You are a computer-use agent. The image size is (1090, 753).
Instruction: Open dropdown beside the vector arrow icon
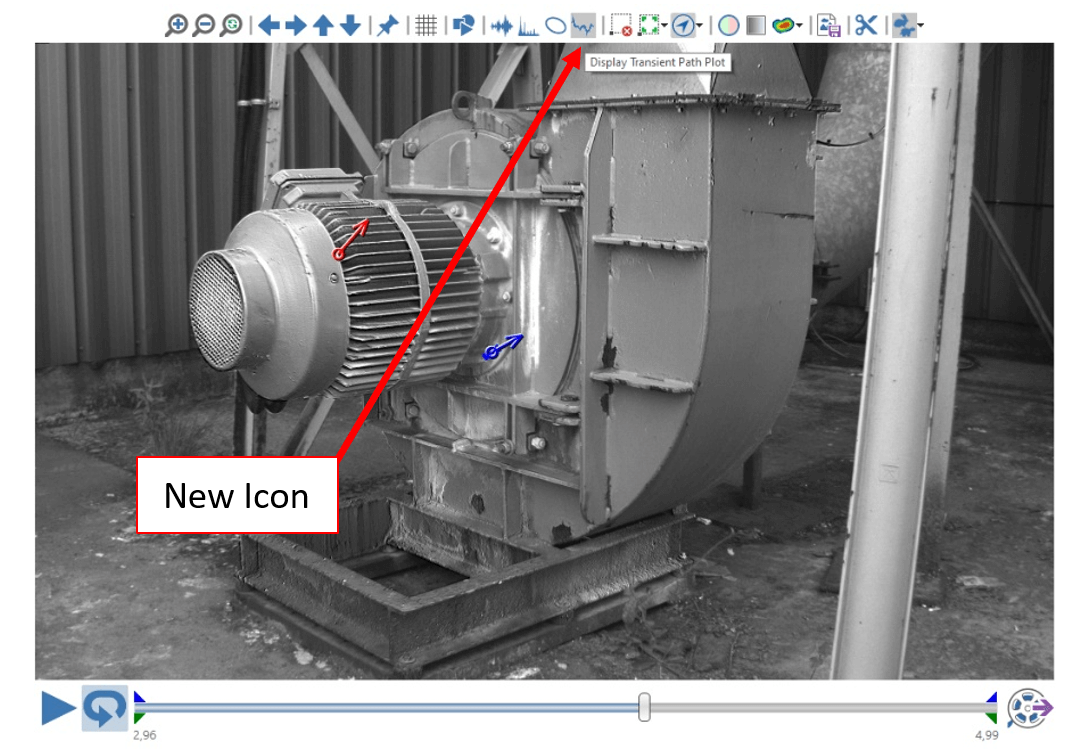(x=699, y=26)
